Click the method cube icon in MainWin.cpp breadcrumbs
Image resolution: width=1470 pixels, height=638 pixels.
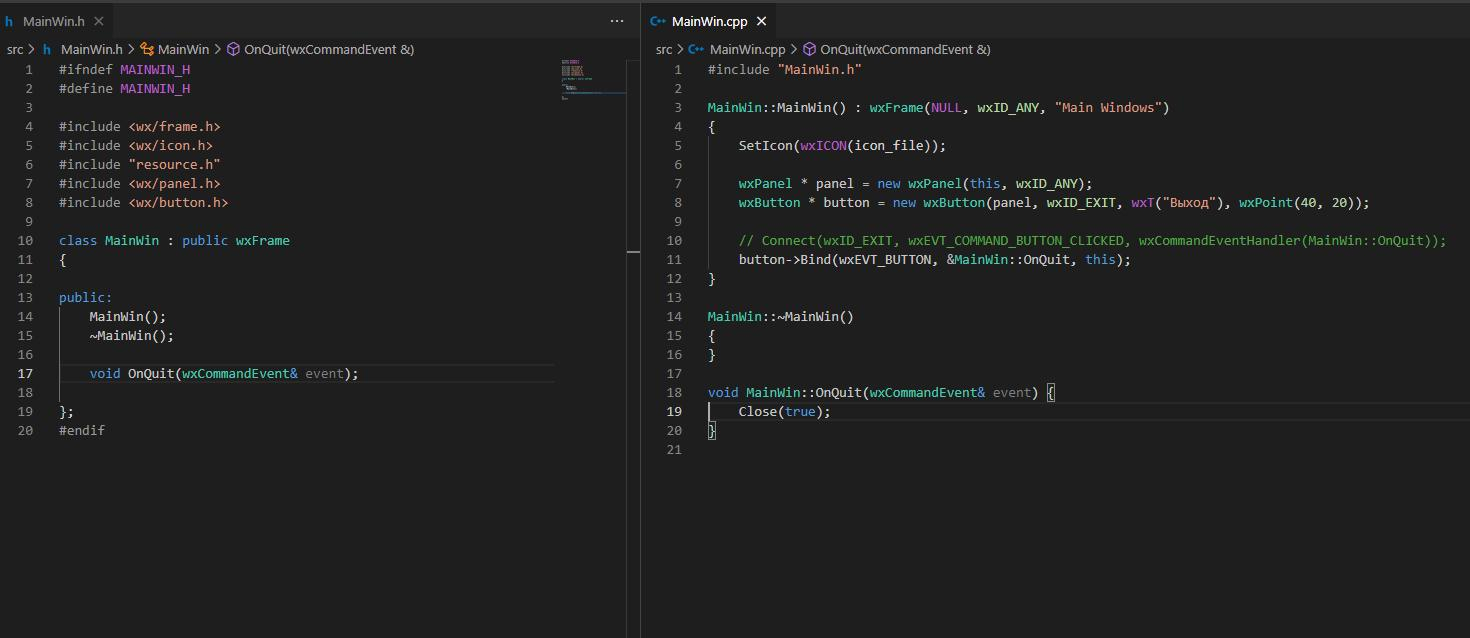tap(810, 49)
